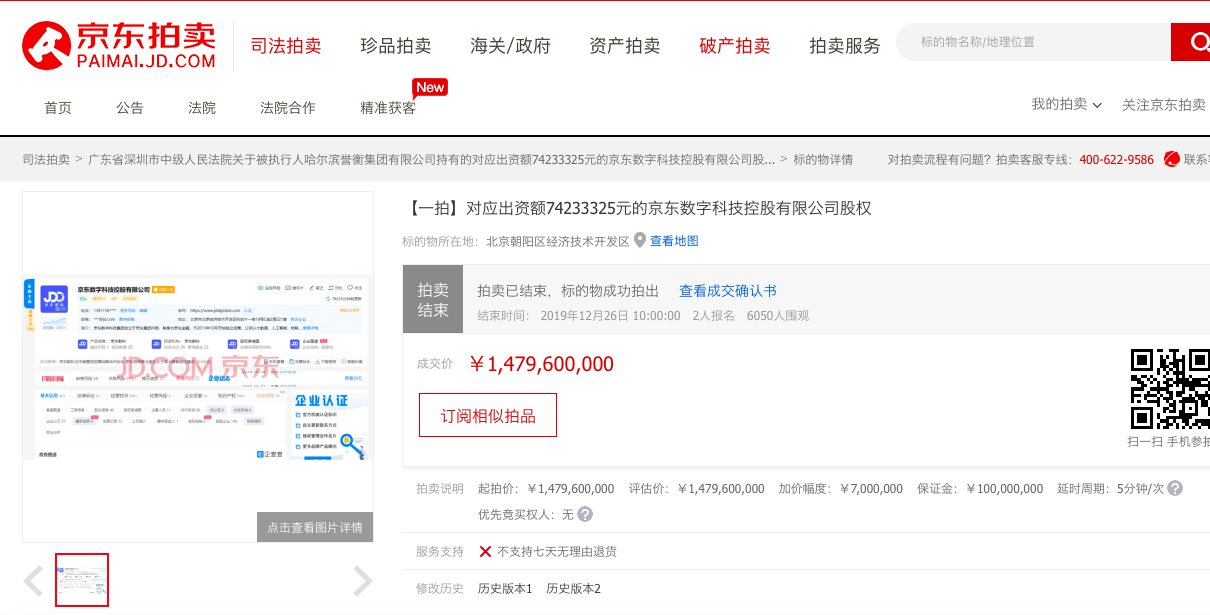Go to 精准获客 menu item
This screenshot has width=1210, height=615.
[388, 107]
